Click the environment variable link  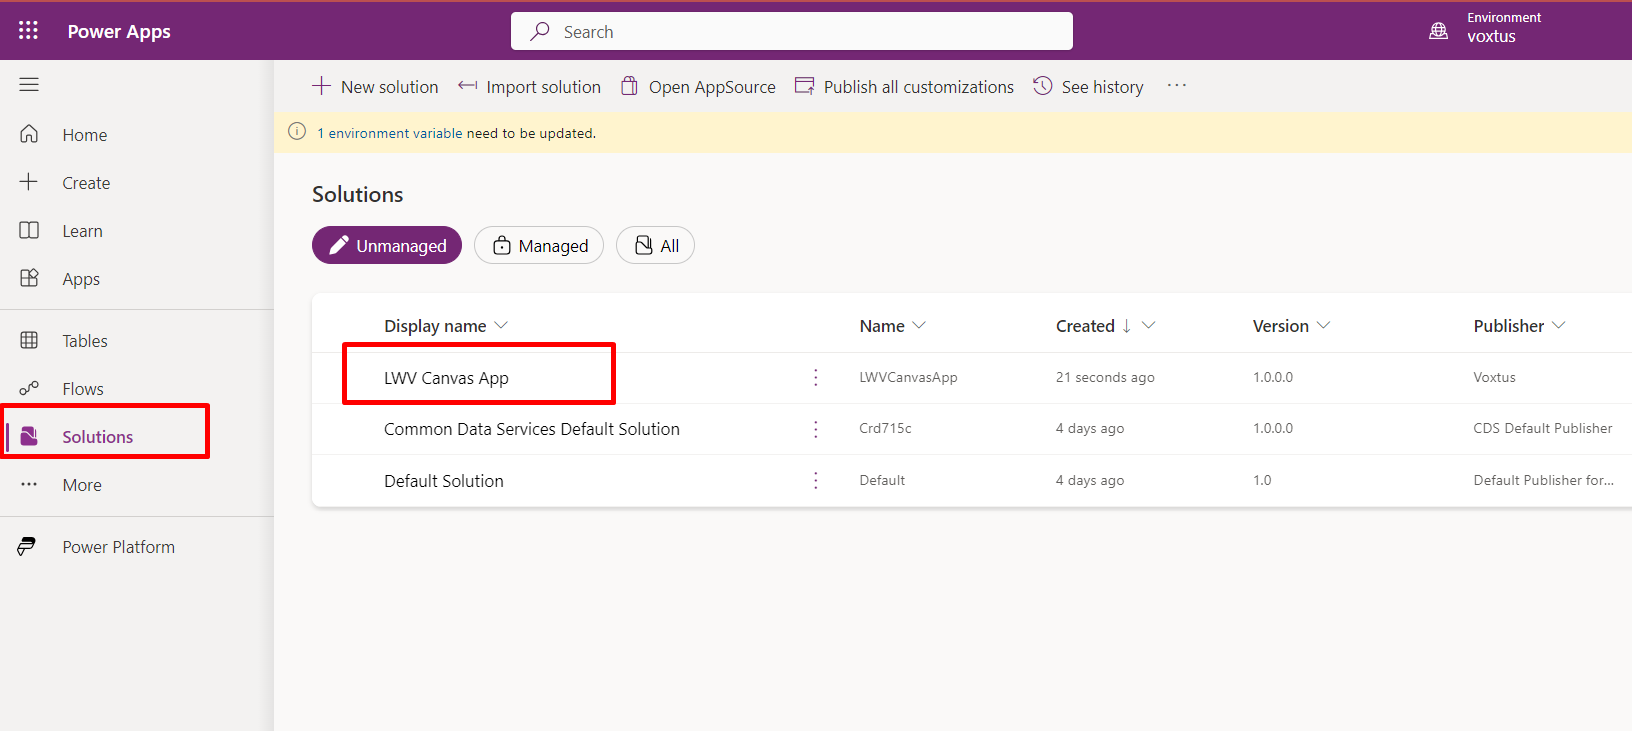[390, 133]
